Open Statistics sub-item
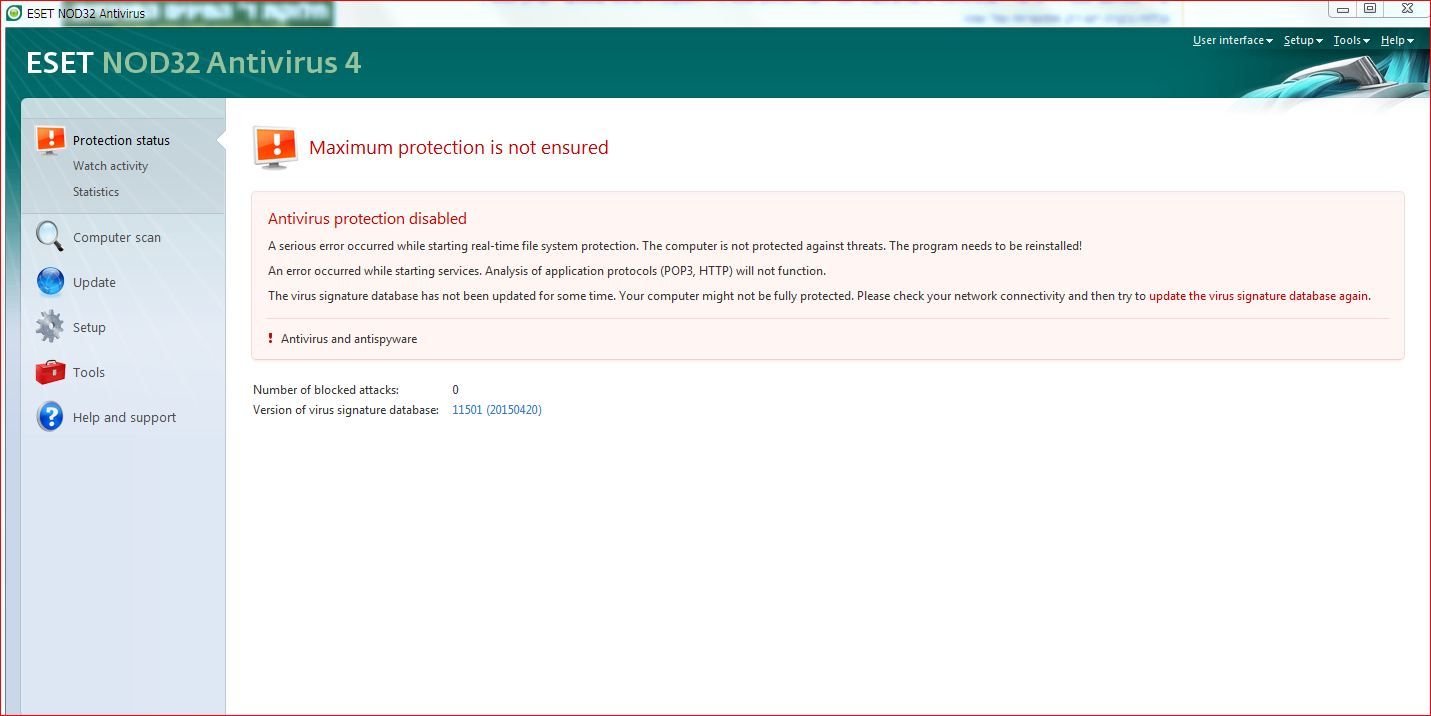1431x716 pixels. coord(96,192)
